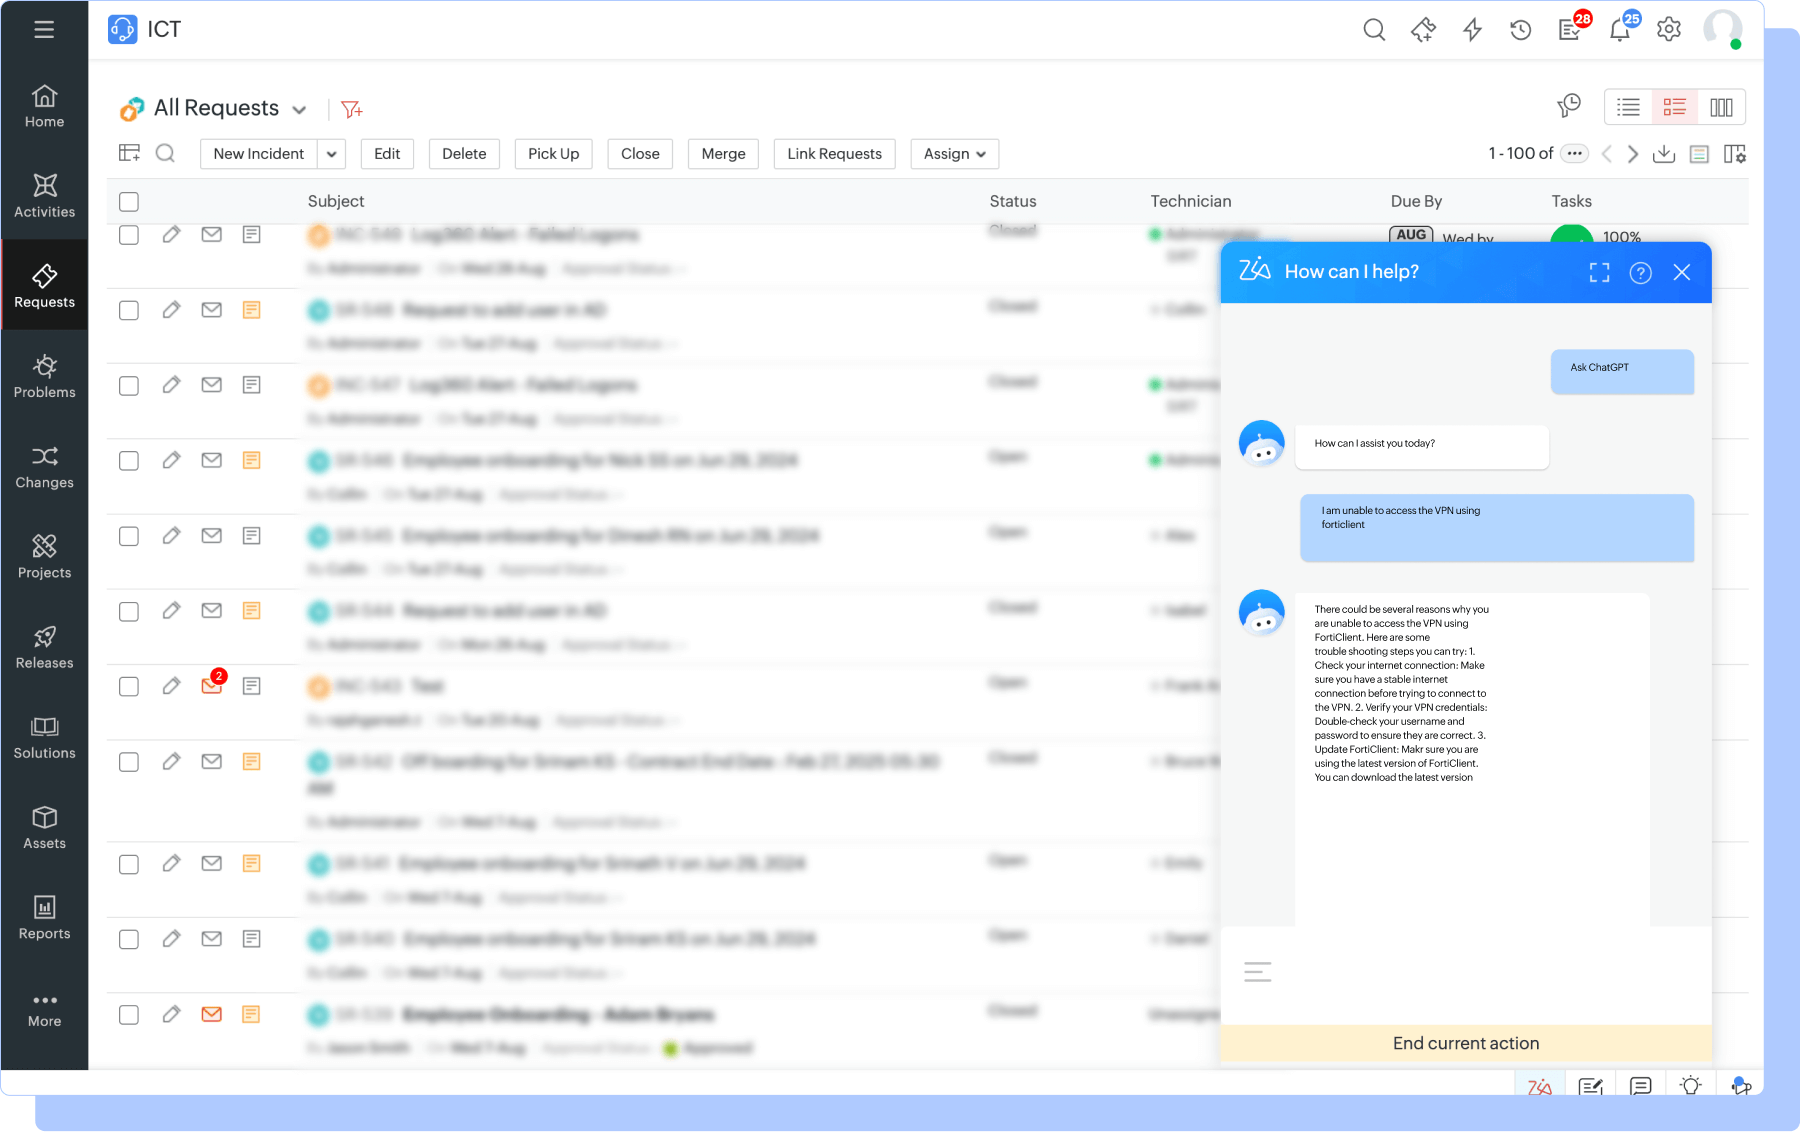Expand the All Requests view dropdown
This screenshot has width=1800, height=1132.
299,109
